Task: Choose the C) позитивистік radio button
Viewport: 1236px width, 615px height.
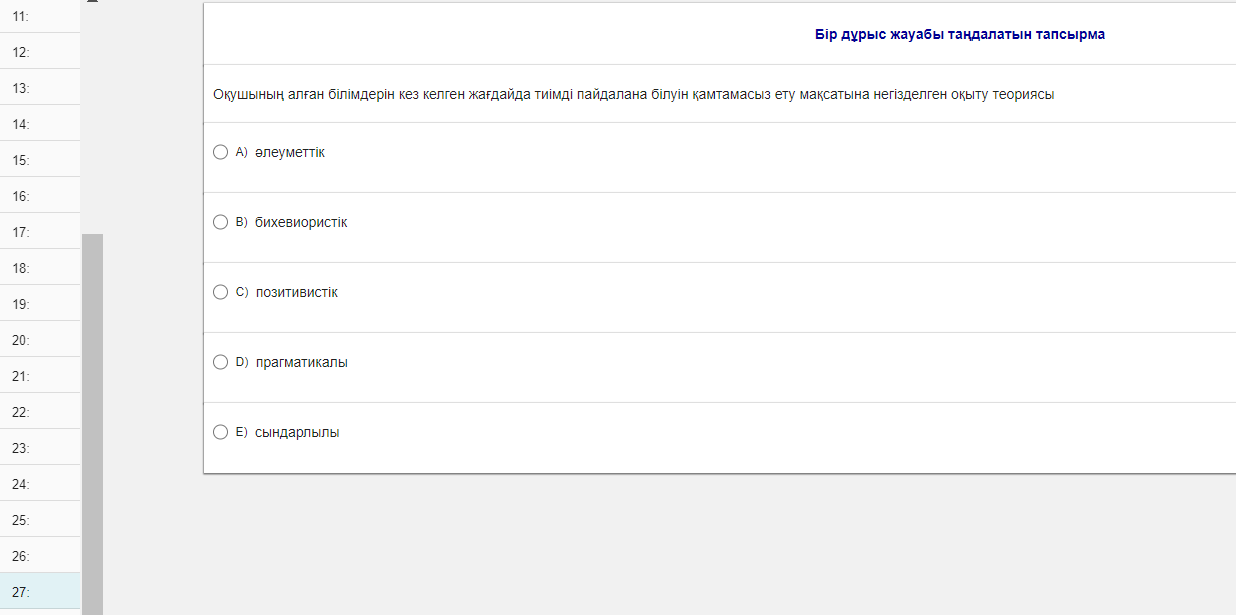Action: click(x=221, y=292)
